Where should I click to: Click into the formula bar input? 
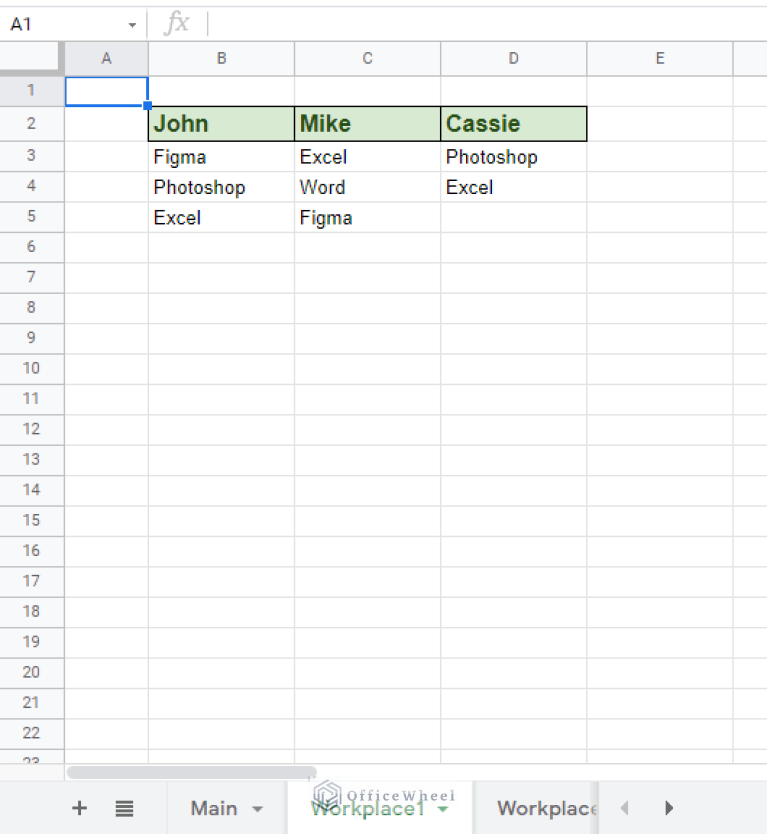[480, 24]
